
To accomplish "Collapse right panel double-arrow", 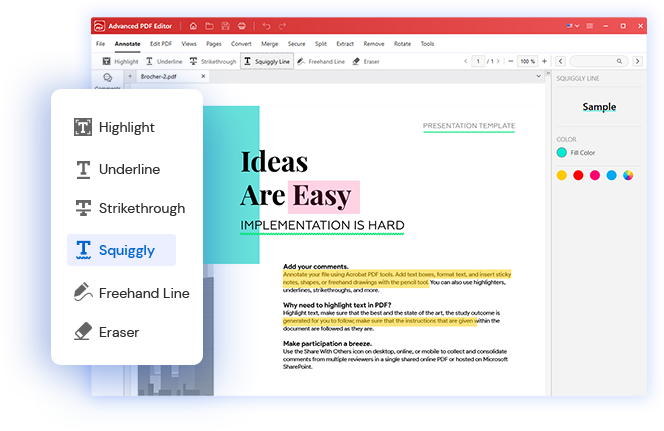I will point(548,73).
